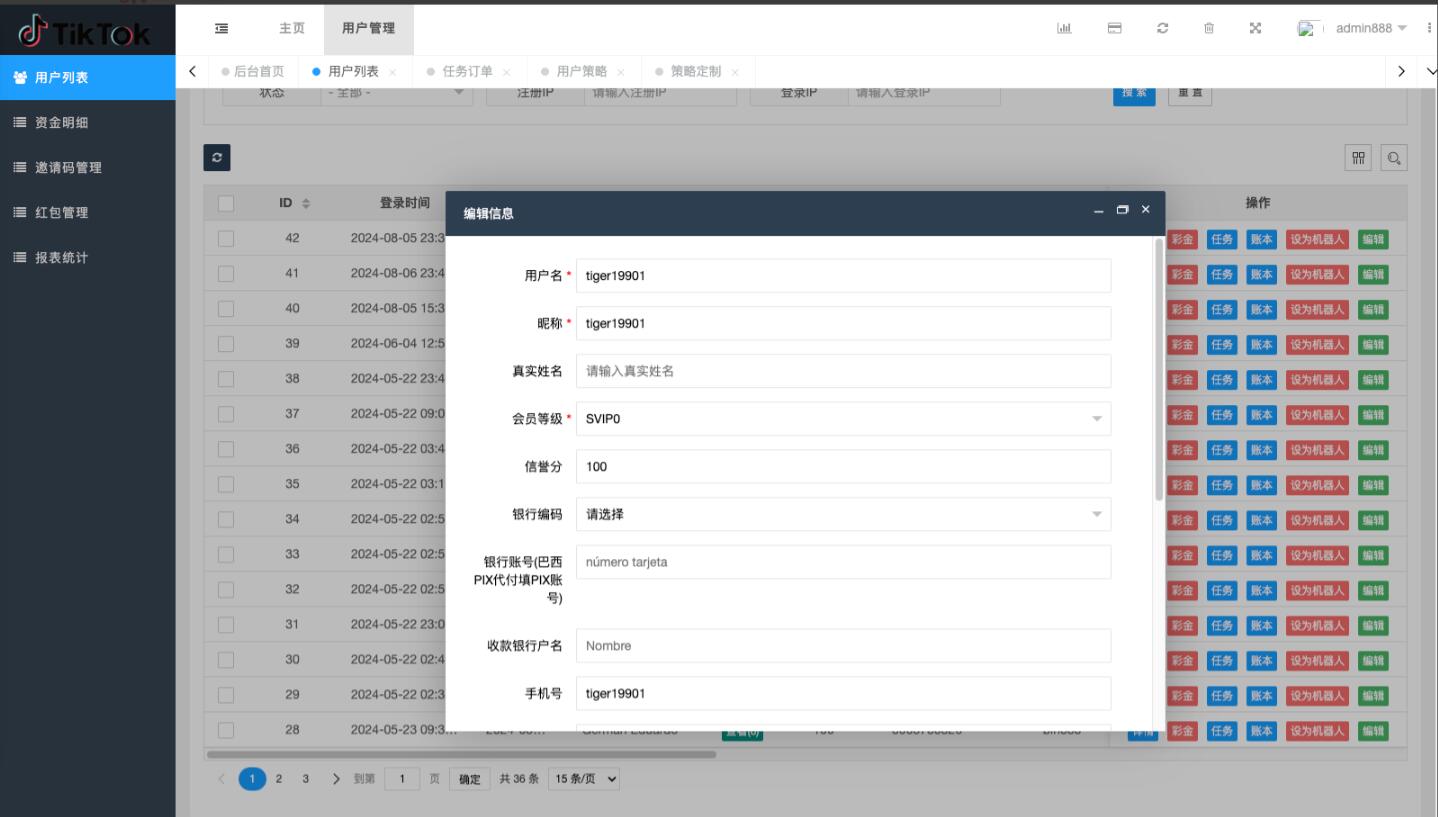This screenshot has height=817, width=1438.
Task: Click the table refresh button above list
Action: pos(217,158)
